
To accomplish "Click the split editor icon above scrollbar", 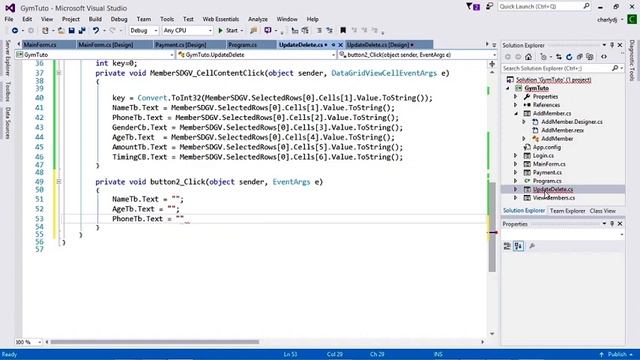I will click(492, 64).
